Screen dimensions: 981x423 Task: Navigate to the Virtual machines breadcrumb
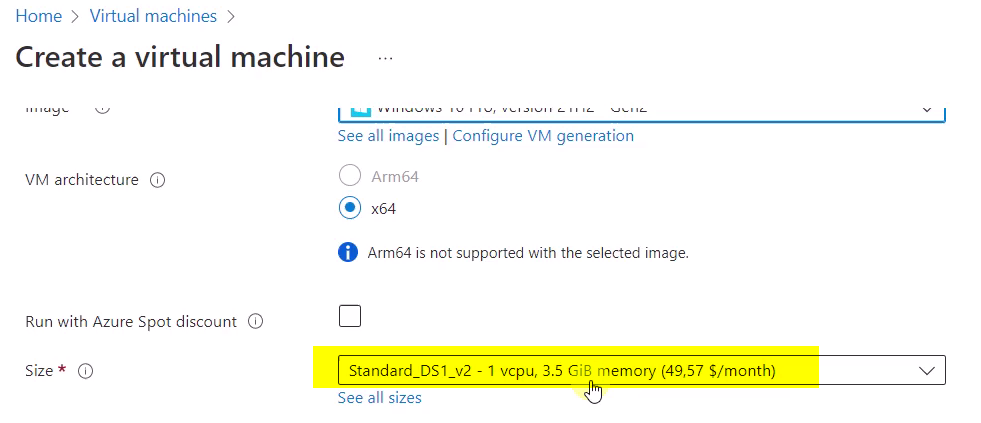(x=153, y=16)
